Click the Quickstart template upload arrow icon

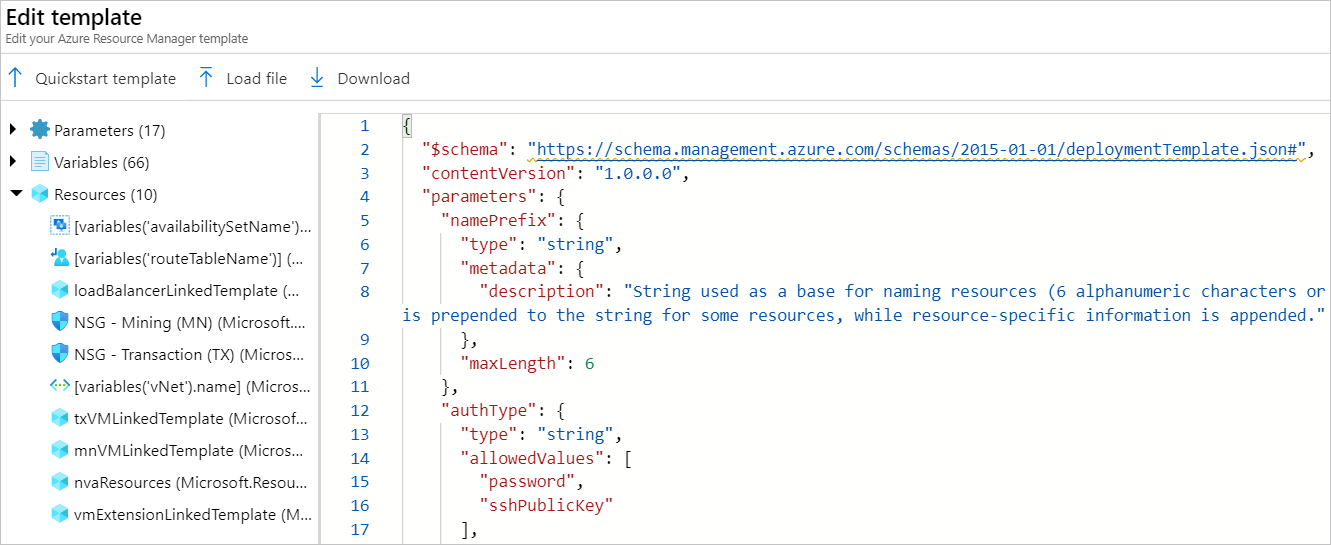15,78
